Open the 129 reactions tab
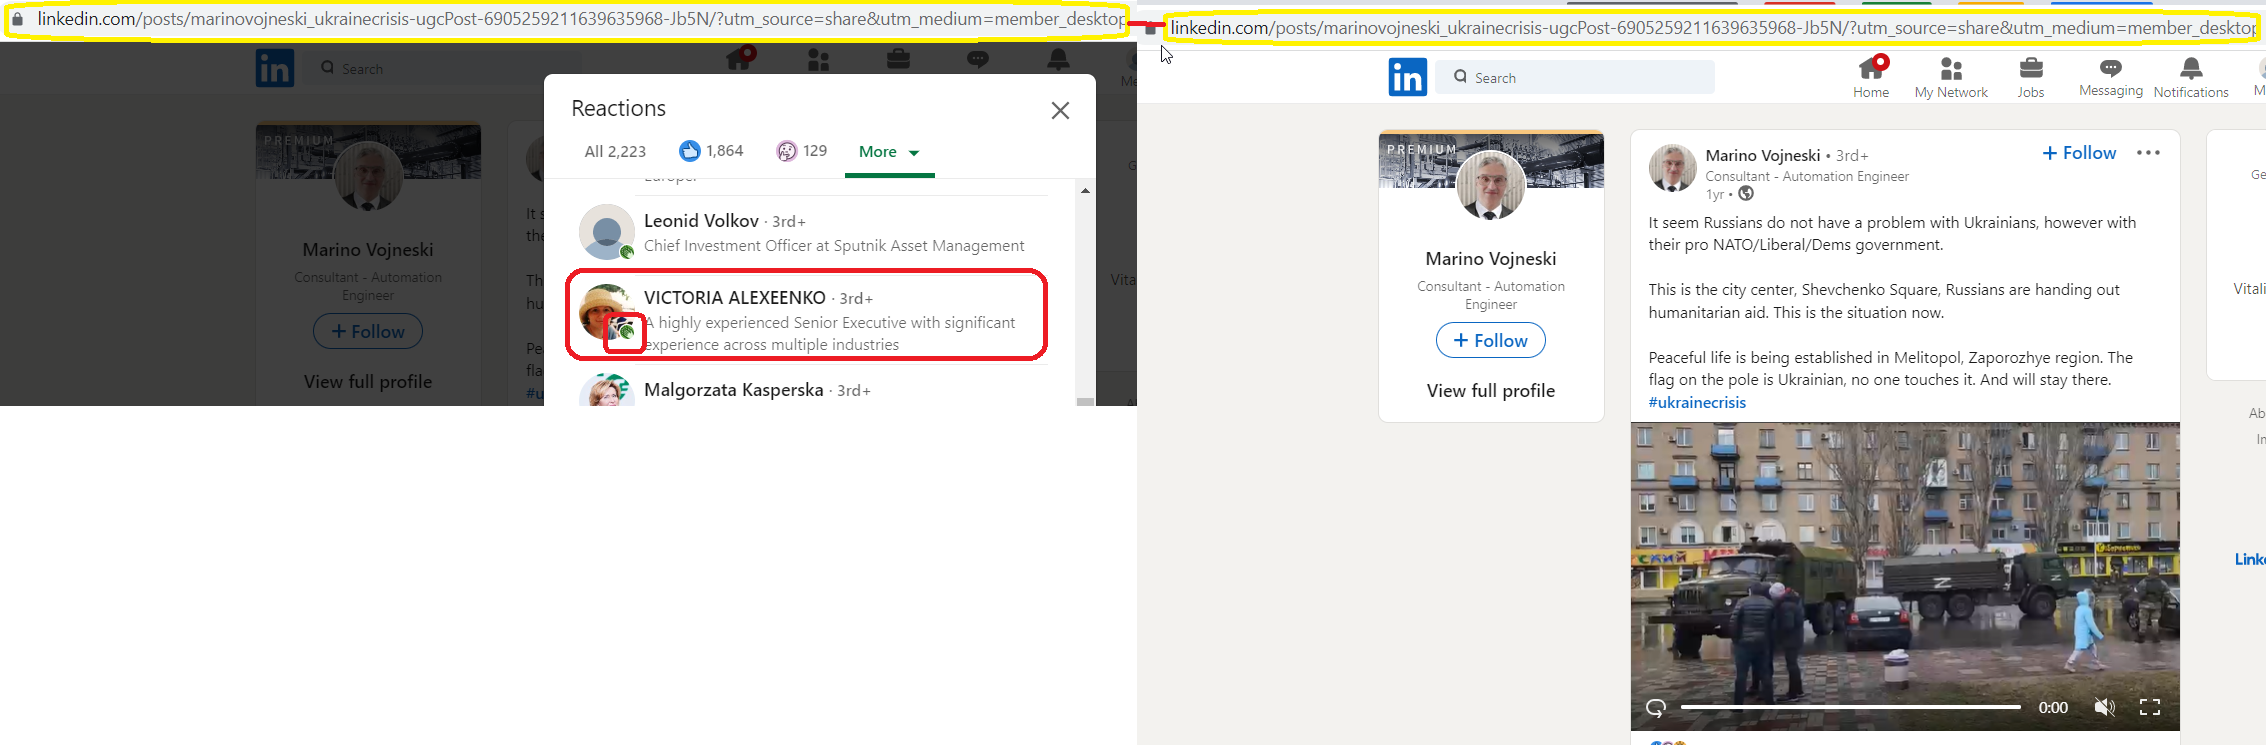Screen dimensions: 2266x745 [802, 151]
